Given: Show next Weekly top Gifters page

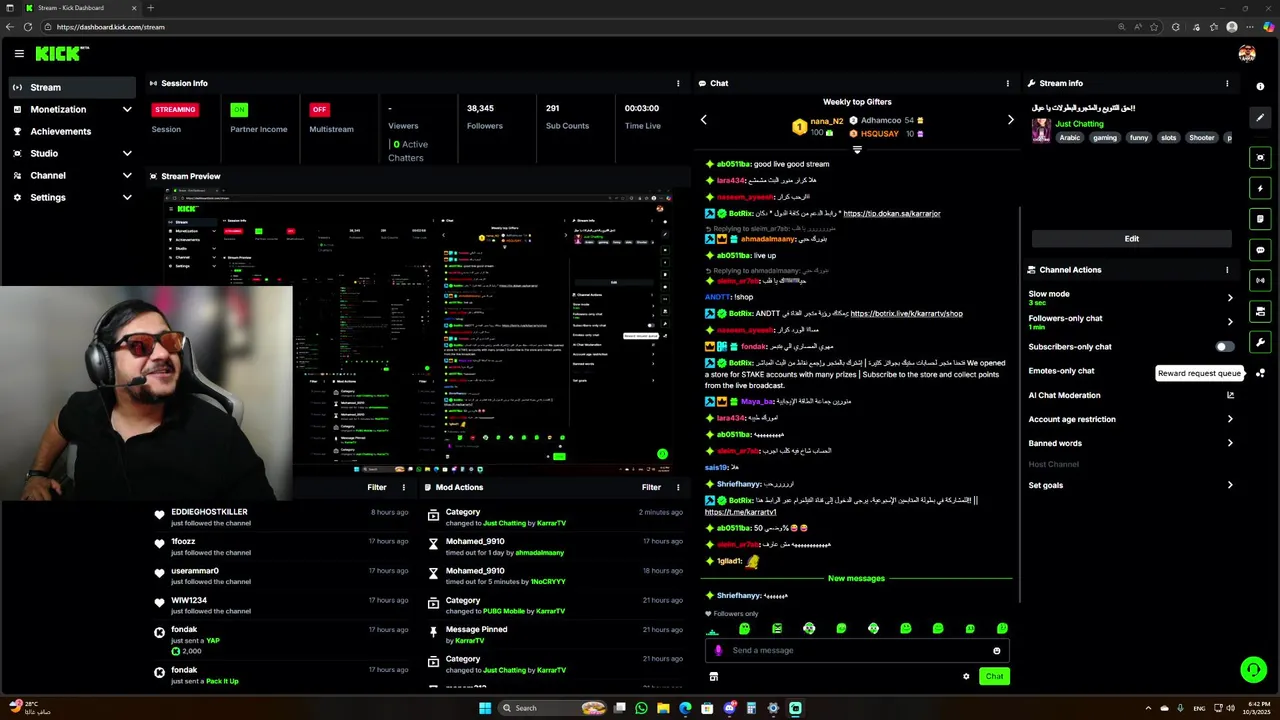Looking at the screenshot, I should pyautogui.click(x=1010, y=120).
